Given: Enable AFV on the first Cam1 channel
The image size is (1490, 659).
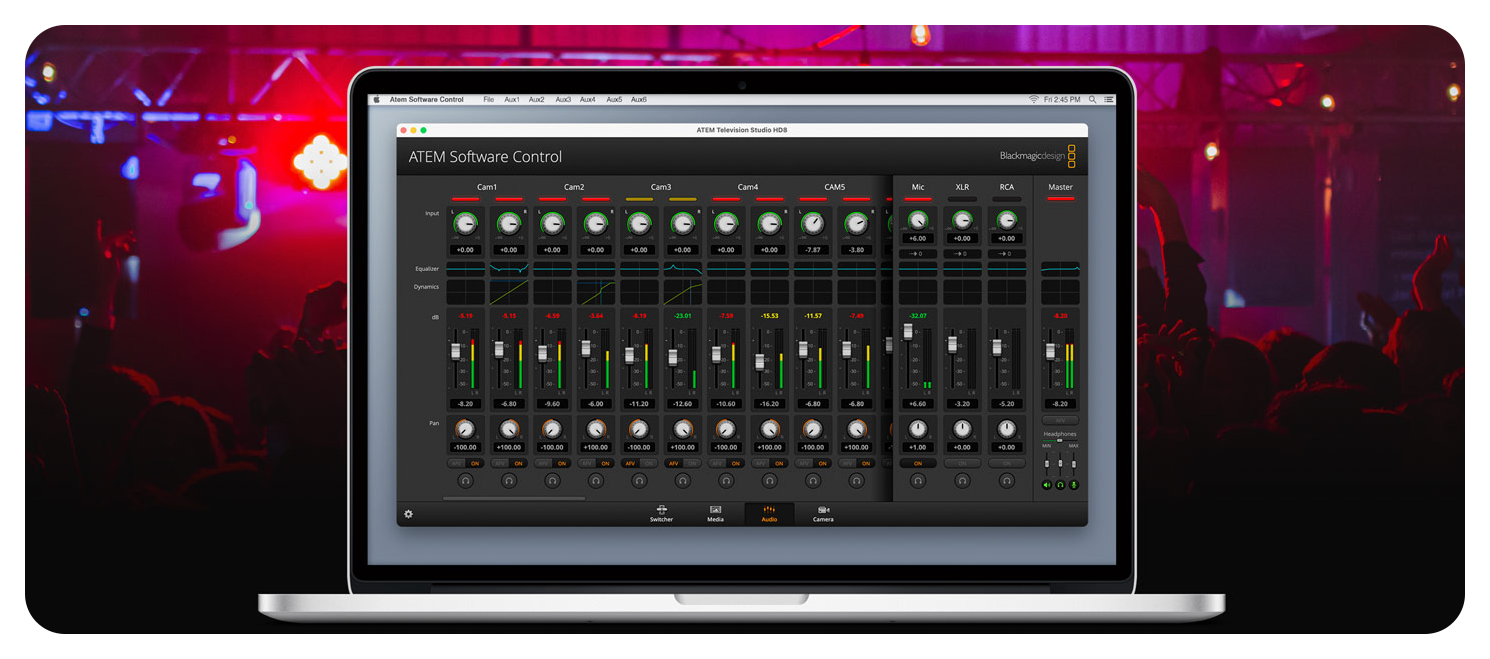Looking at the screenshot, I should [455, 463].
